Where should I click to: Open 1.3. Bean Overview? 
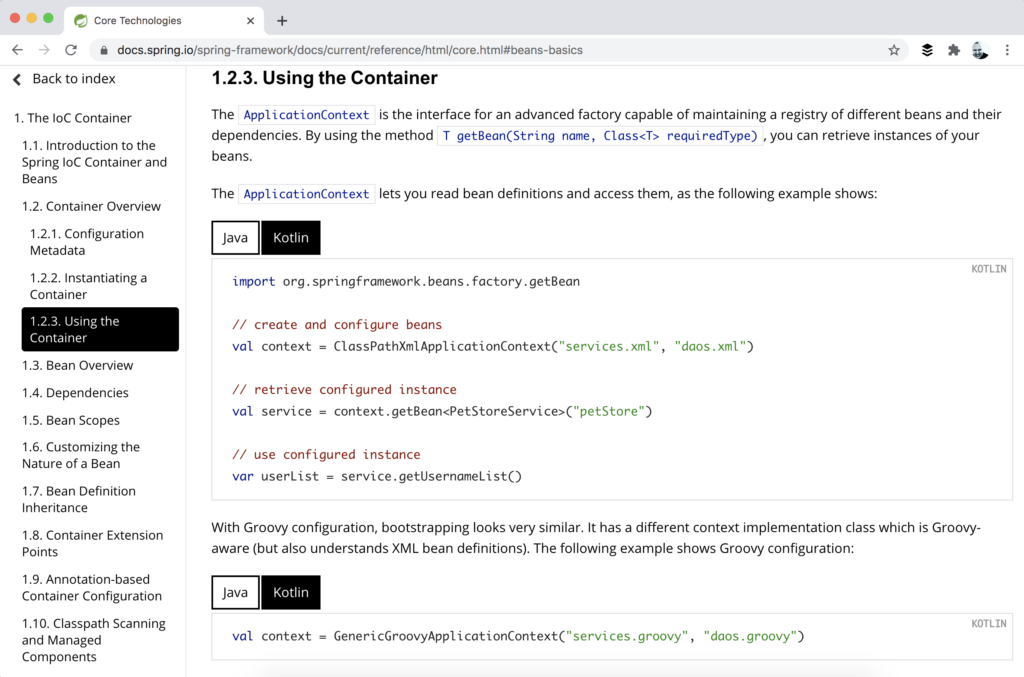pyautogui.click(x=78, y=366)
